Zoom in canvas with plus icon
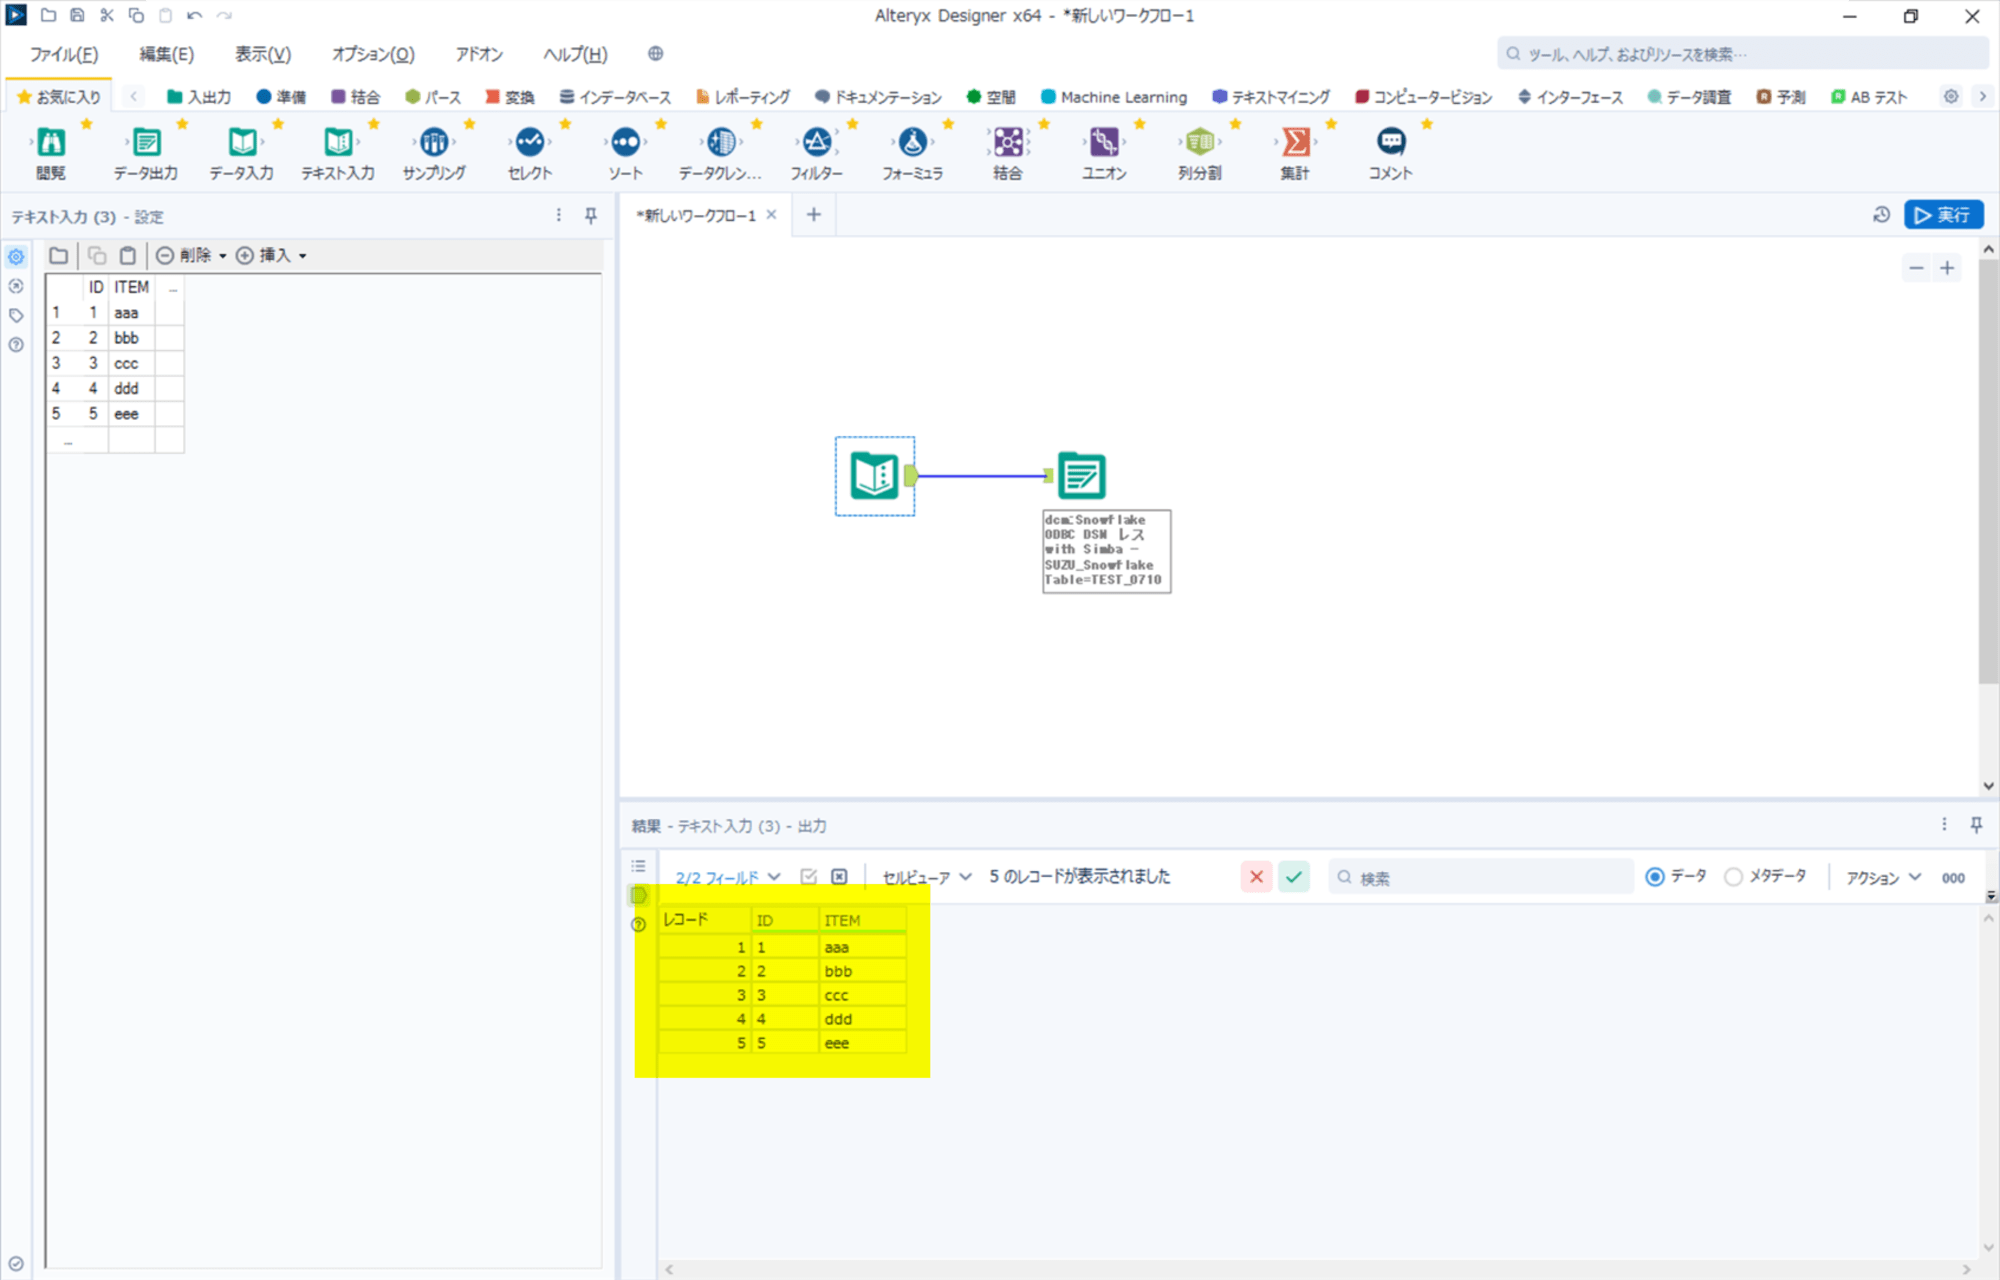2000x1280 pixels. click(x=1947, y=268)
